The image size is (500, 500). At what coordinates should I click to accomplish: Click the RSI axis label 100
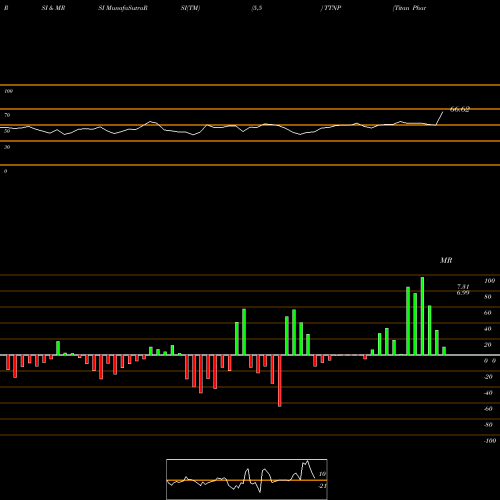click(8, 91)
